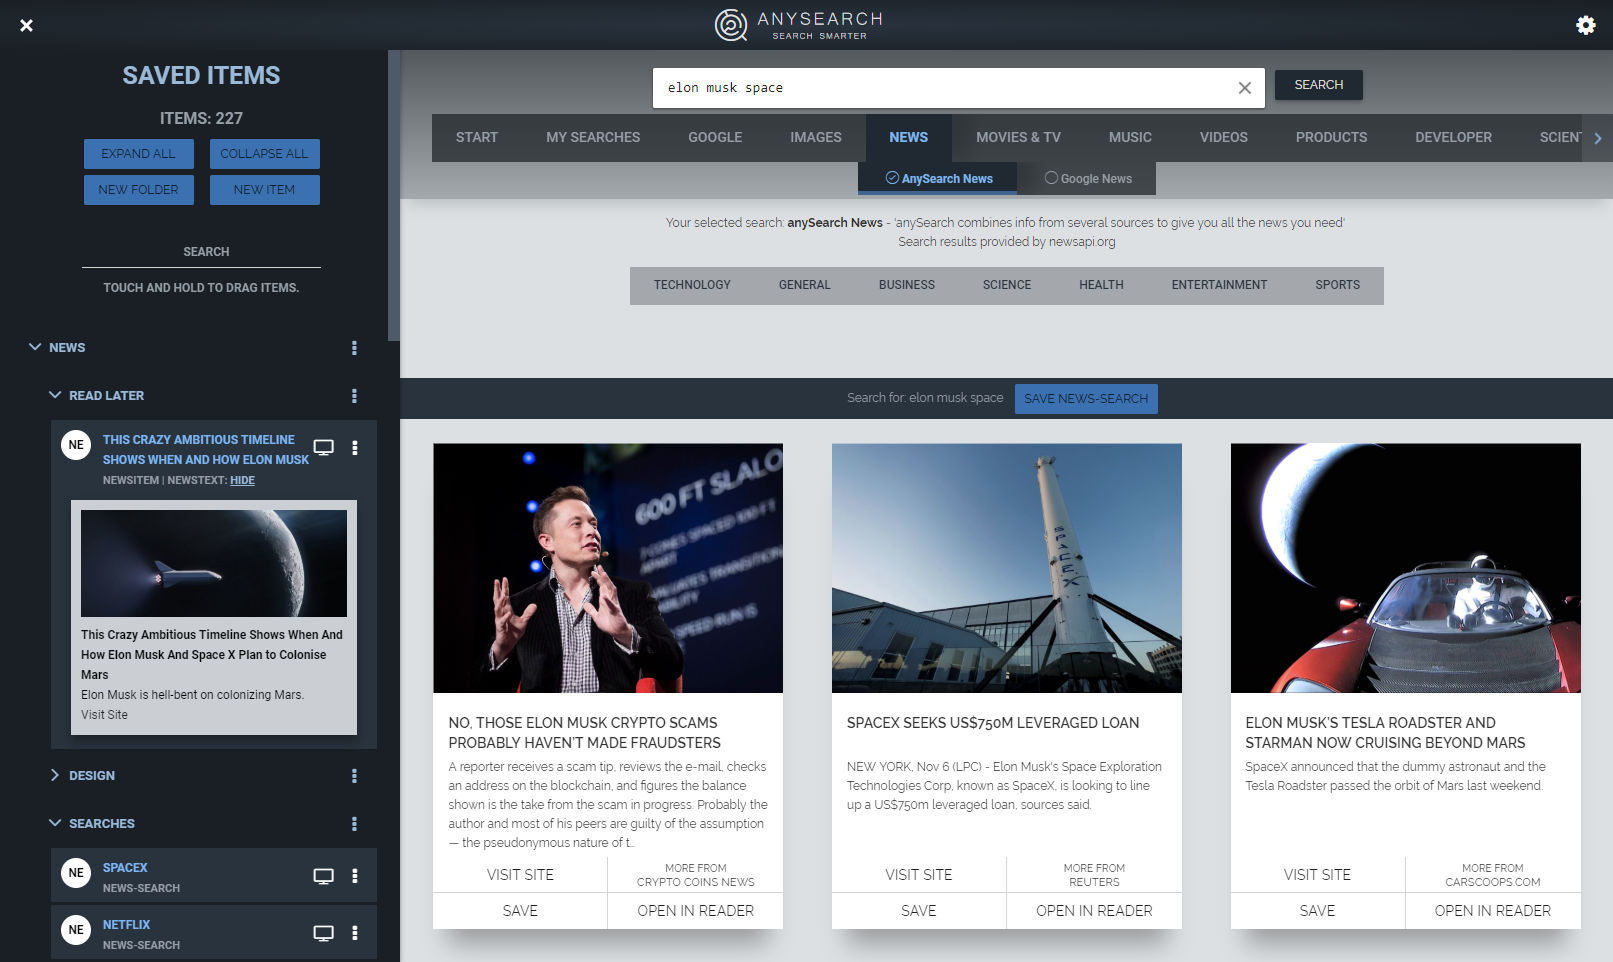
Task: Filter news by SCIENCE category
Action: click(x=1007, y=286)
